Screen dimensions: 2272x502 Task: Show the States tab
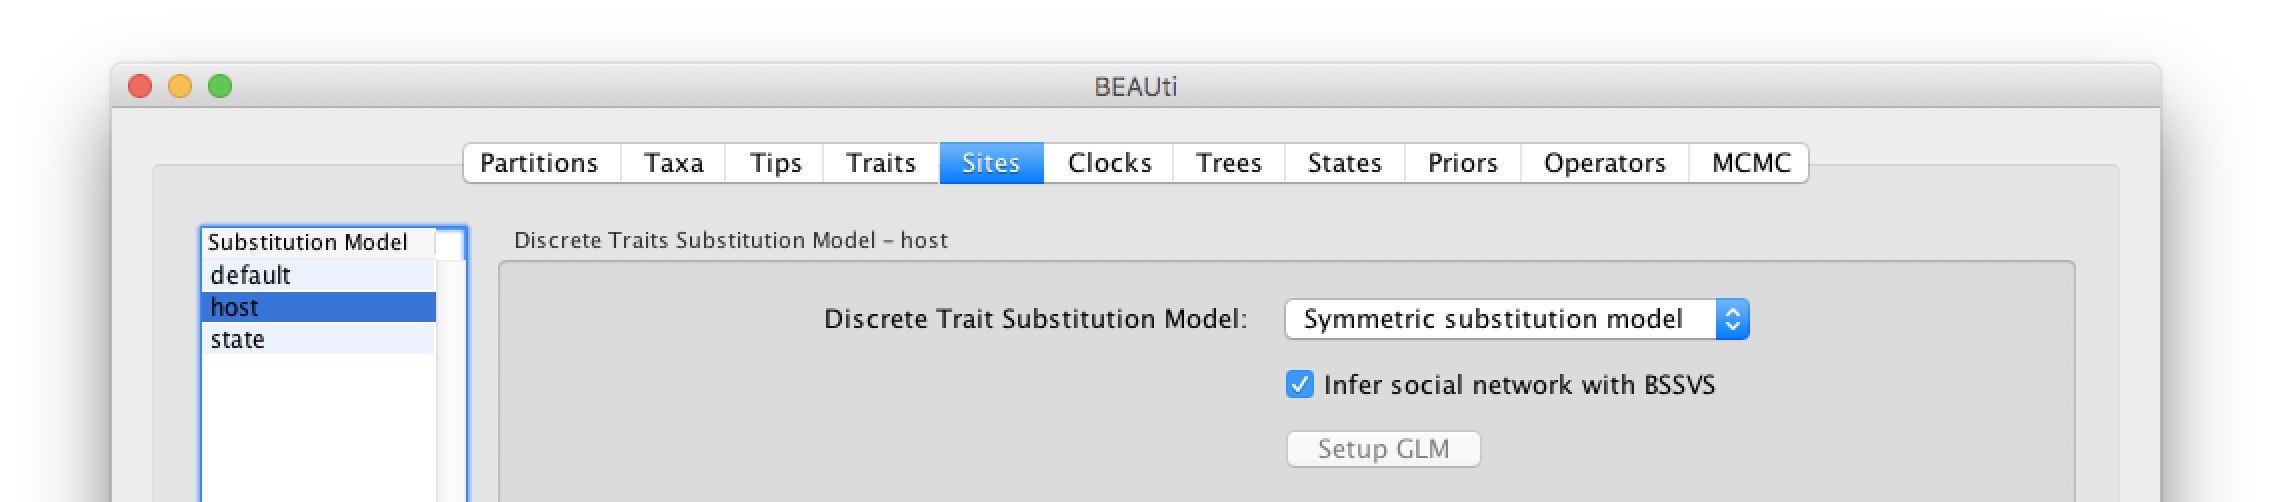(x=1344, y=163)
